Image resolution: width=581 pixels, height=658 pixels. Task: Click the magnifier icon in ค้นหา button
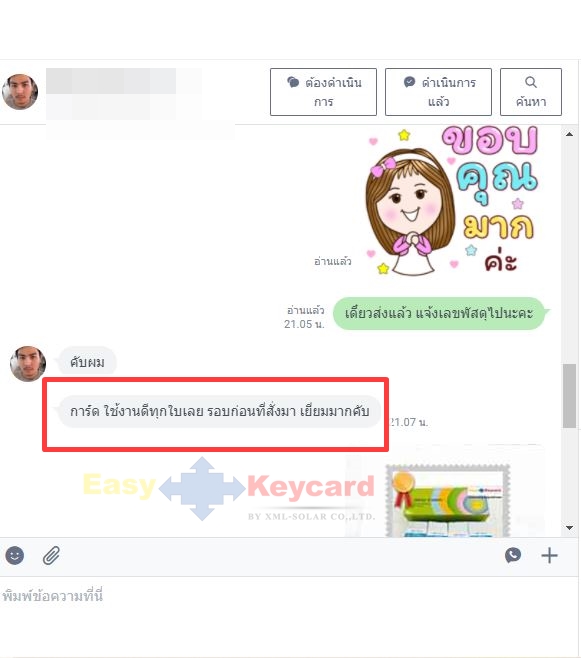pyautogui.click(x=531, y=82)
